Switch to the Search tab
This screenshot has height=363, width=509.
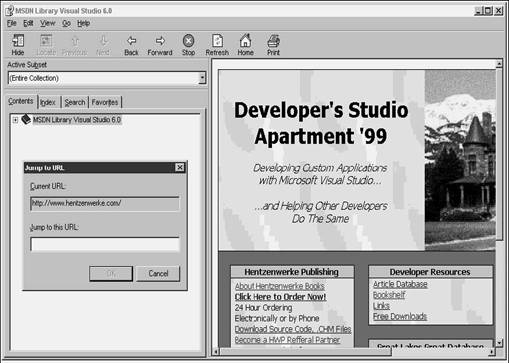click(x=75, y=102)
